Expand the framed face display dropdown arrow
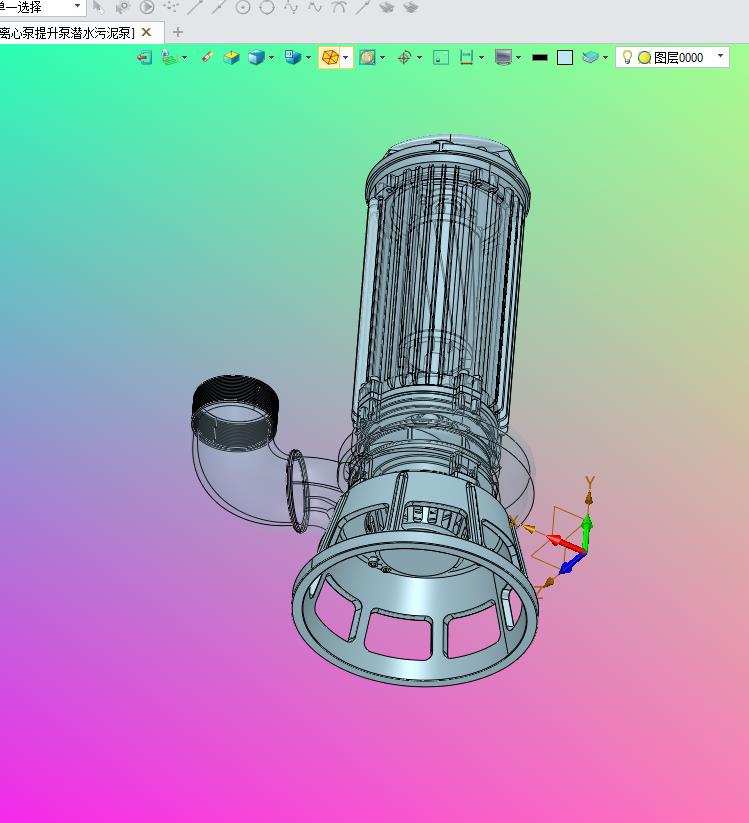The height and width of the screenshot is (823, 749). pos(382,57)
